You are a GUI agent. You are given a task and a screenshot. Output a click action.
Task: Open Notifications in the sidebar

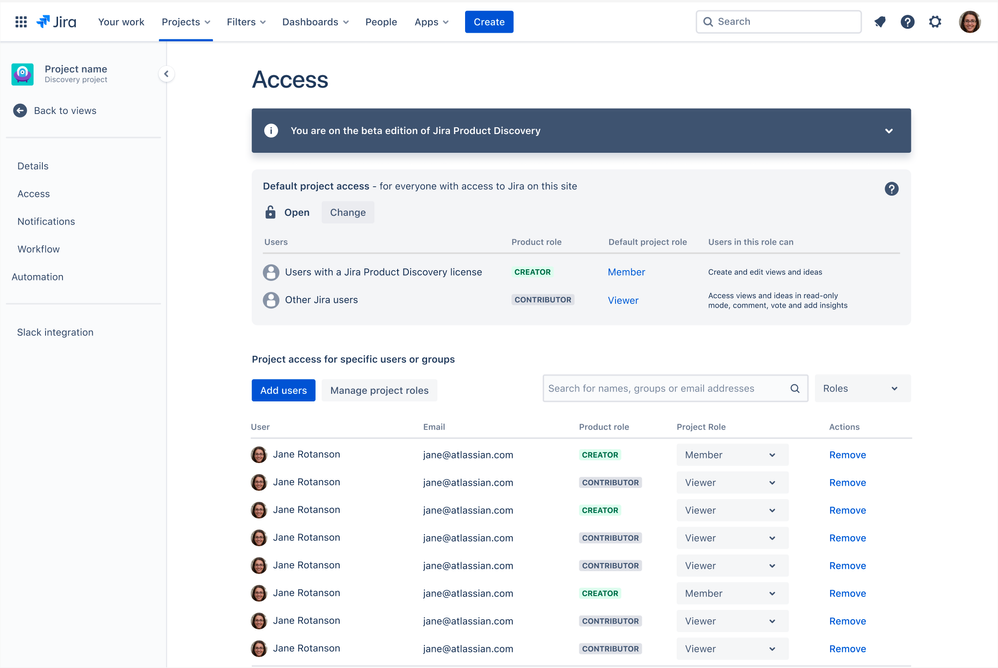(x=46, y=221)
